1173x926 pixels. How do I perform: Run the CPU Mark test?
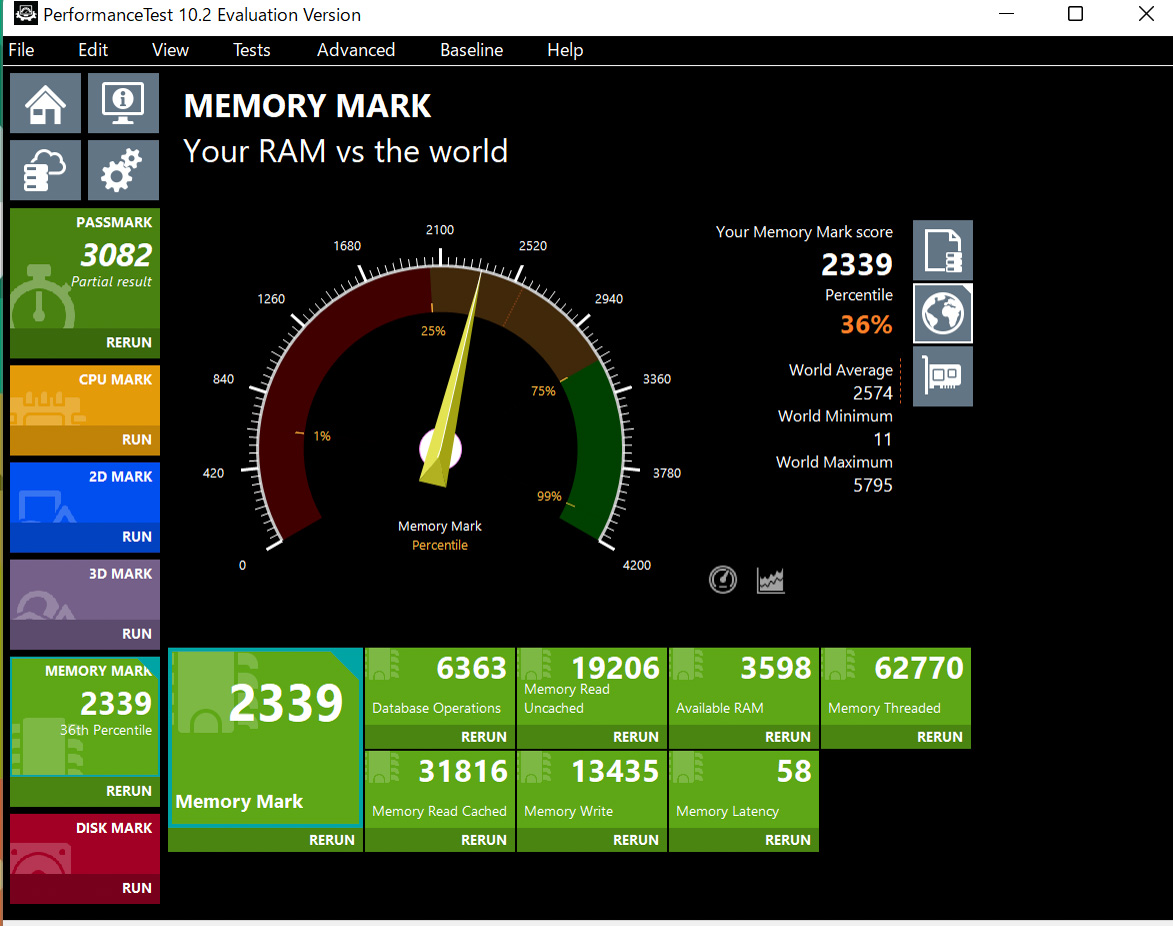tap(85, 440)
